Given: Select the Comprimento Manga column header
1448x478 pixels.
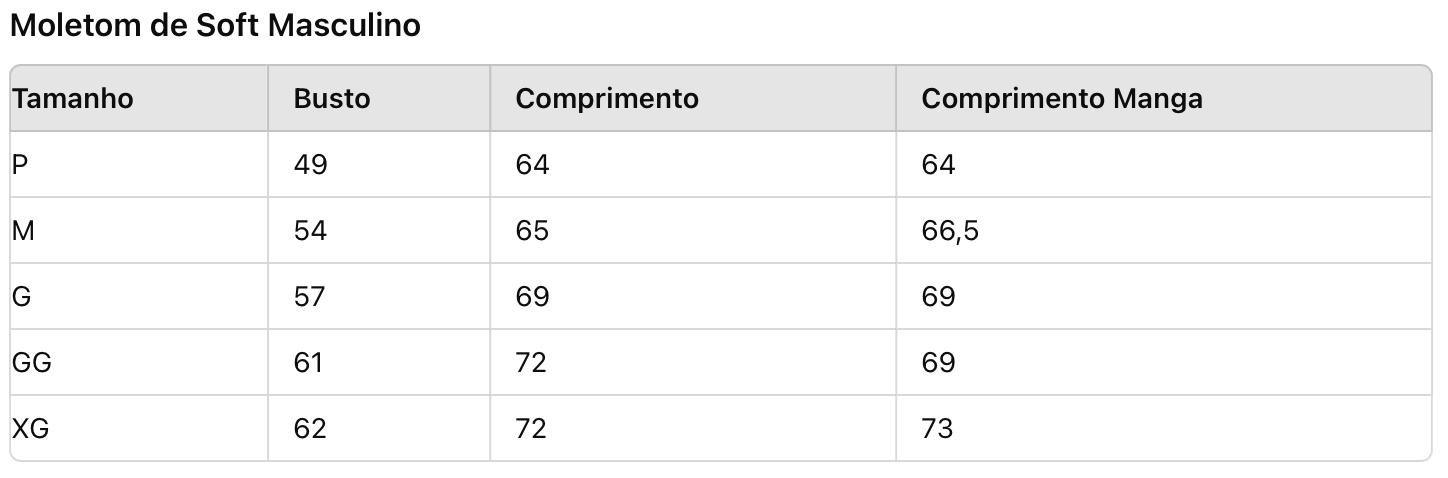Looking at the screenshot, I should pos(1062,99).
